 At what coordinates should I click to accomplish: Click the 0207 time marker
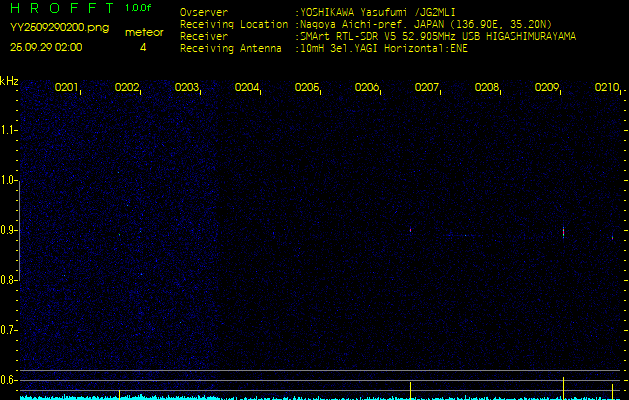click(x=426, y=87)
